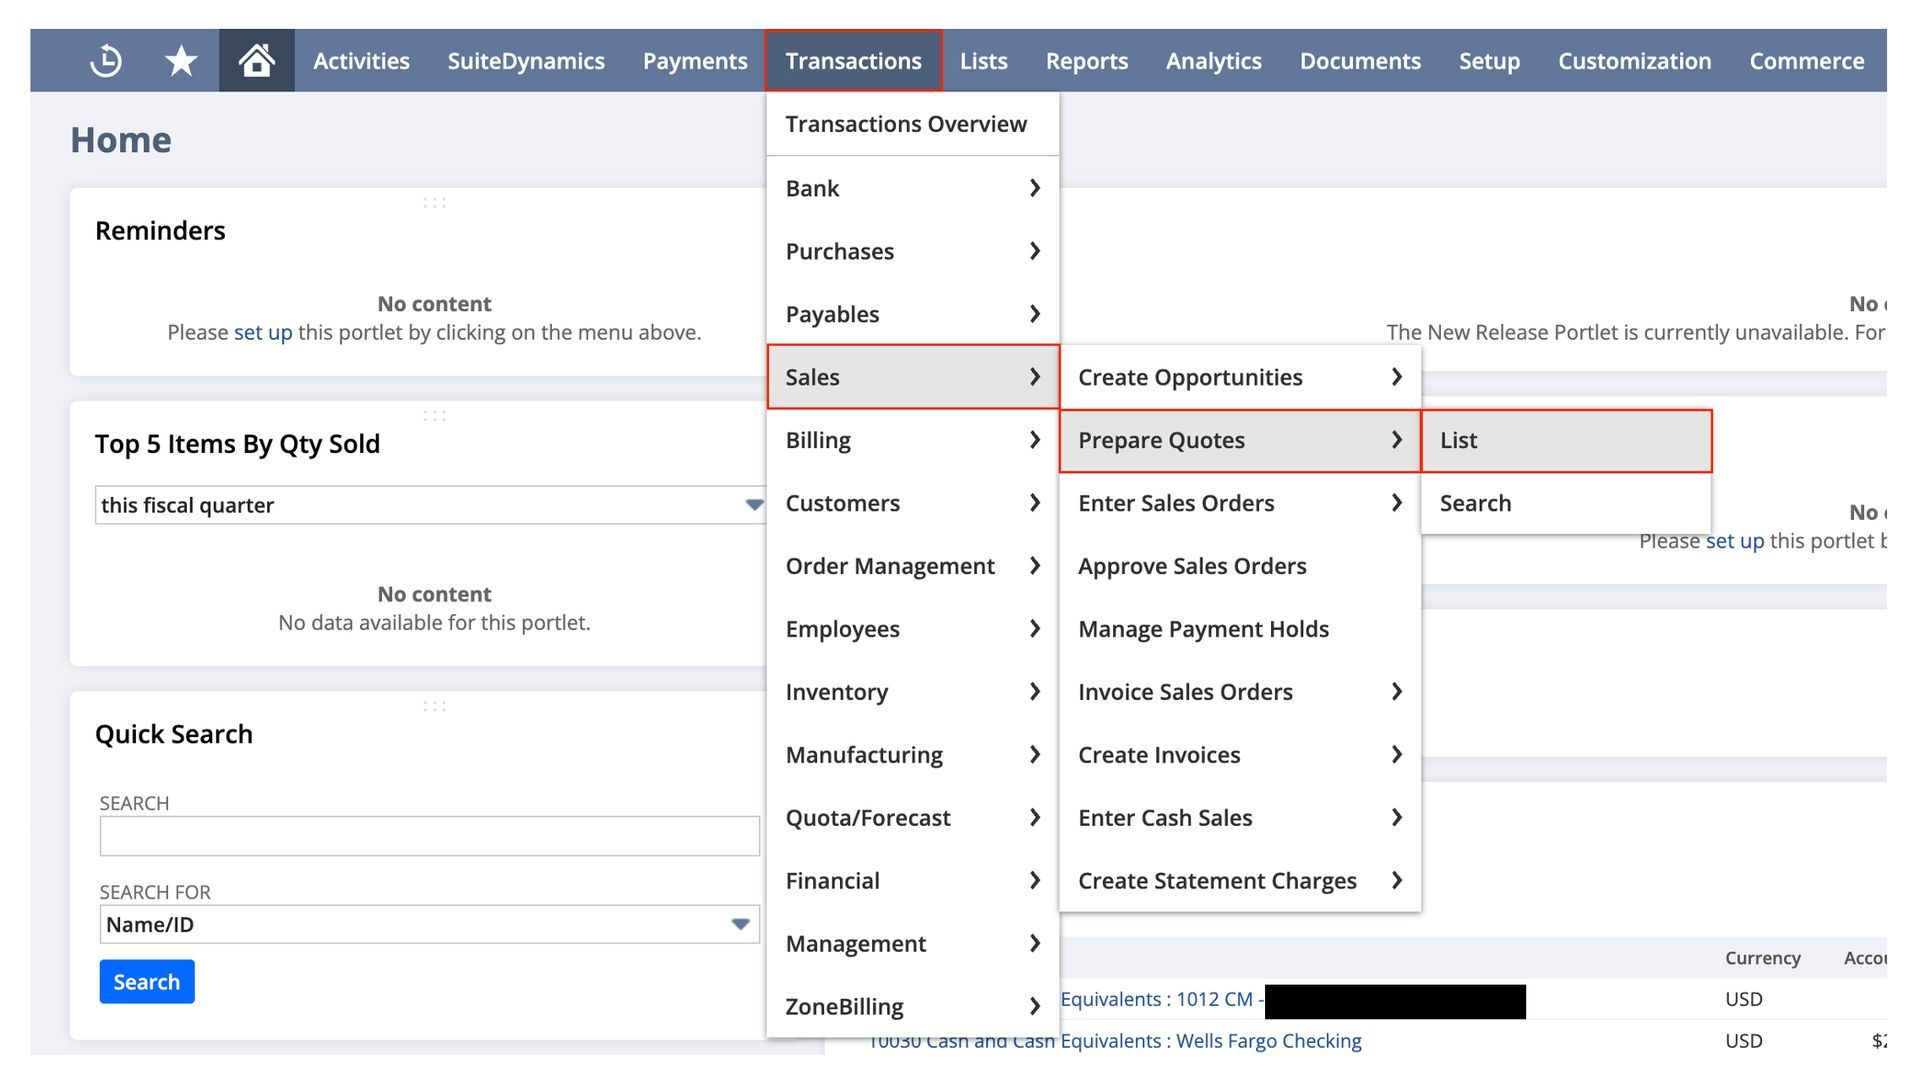Open the SuiteDynamics menu
The image size is (1920, 1087).
click(526, 61)
